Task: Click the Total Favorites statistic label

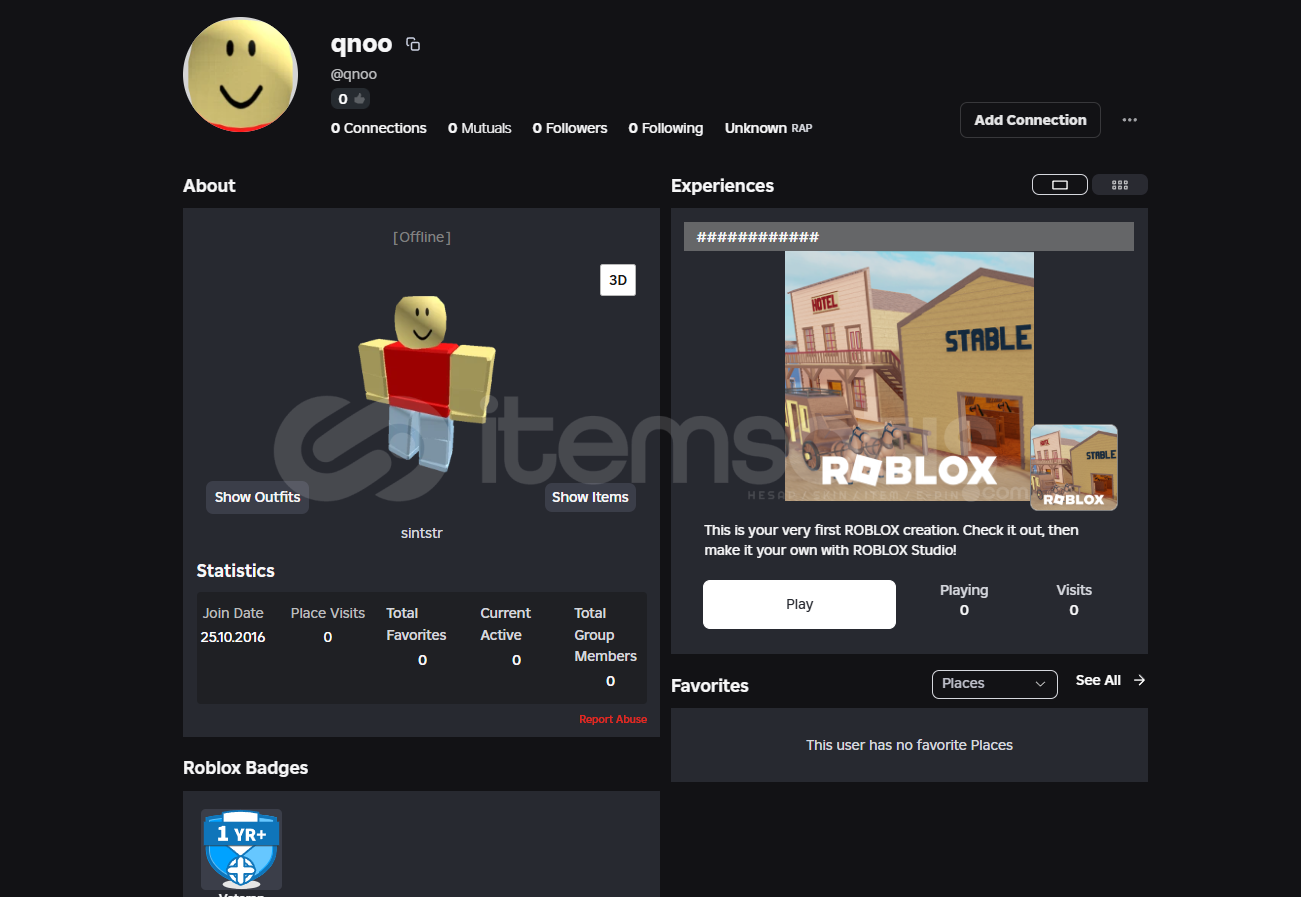Action: pyautogui.click(x=416, y=624)
